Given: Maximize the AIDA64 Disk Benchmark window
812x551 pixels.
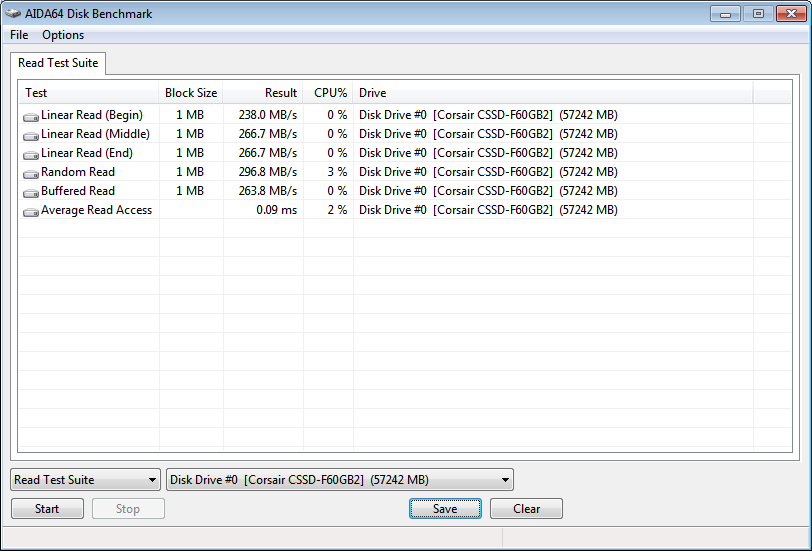Looking at the screenshot, I should point(758,14).
